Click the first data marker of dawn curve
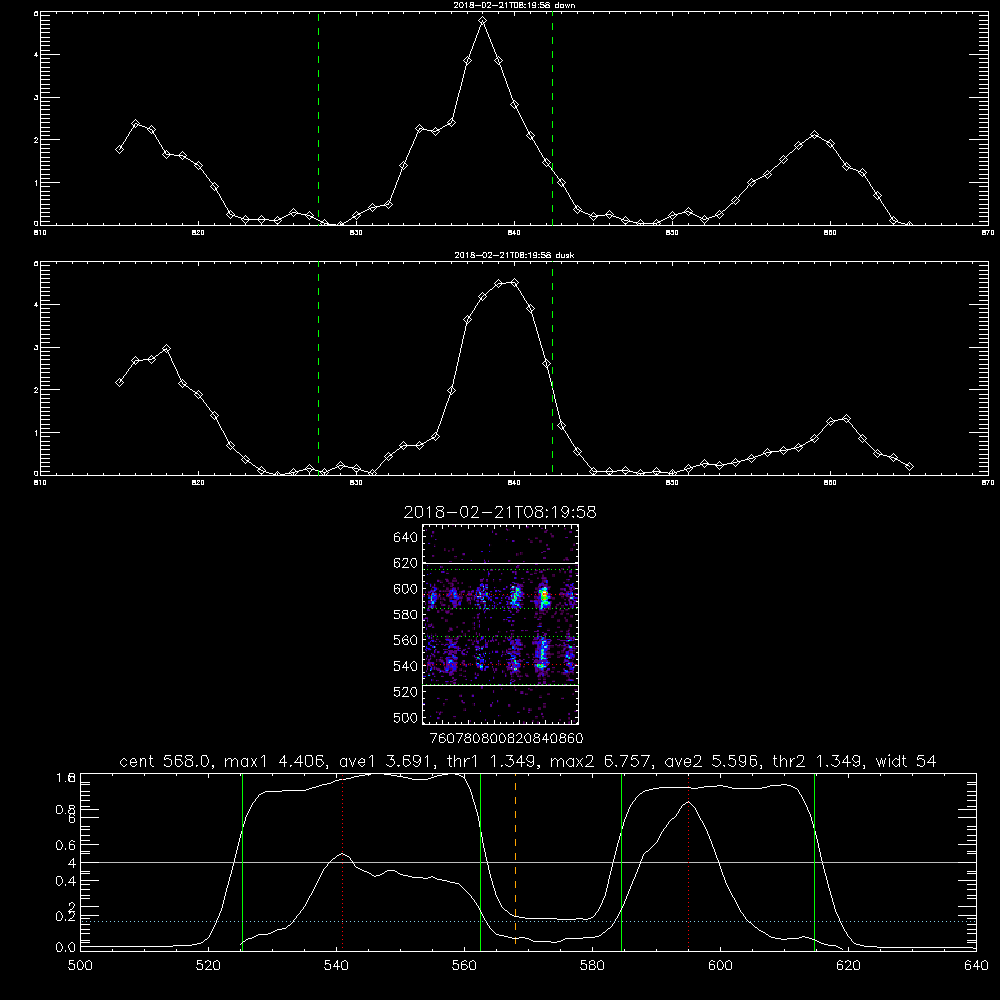Screen dimensions: 1000x1000 pyautogui.click(x=119, y=149)
